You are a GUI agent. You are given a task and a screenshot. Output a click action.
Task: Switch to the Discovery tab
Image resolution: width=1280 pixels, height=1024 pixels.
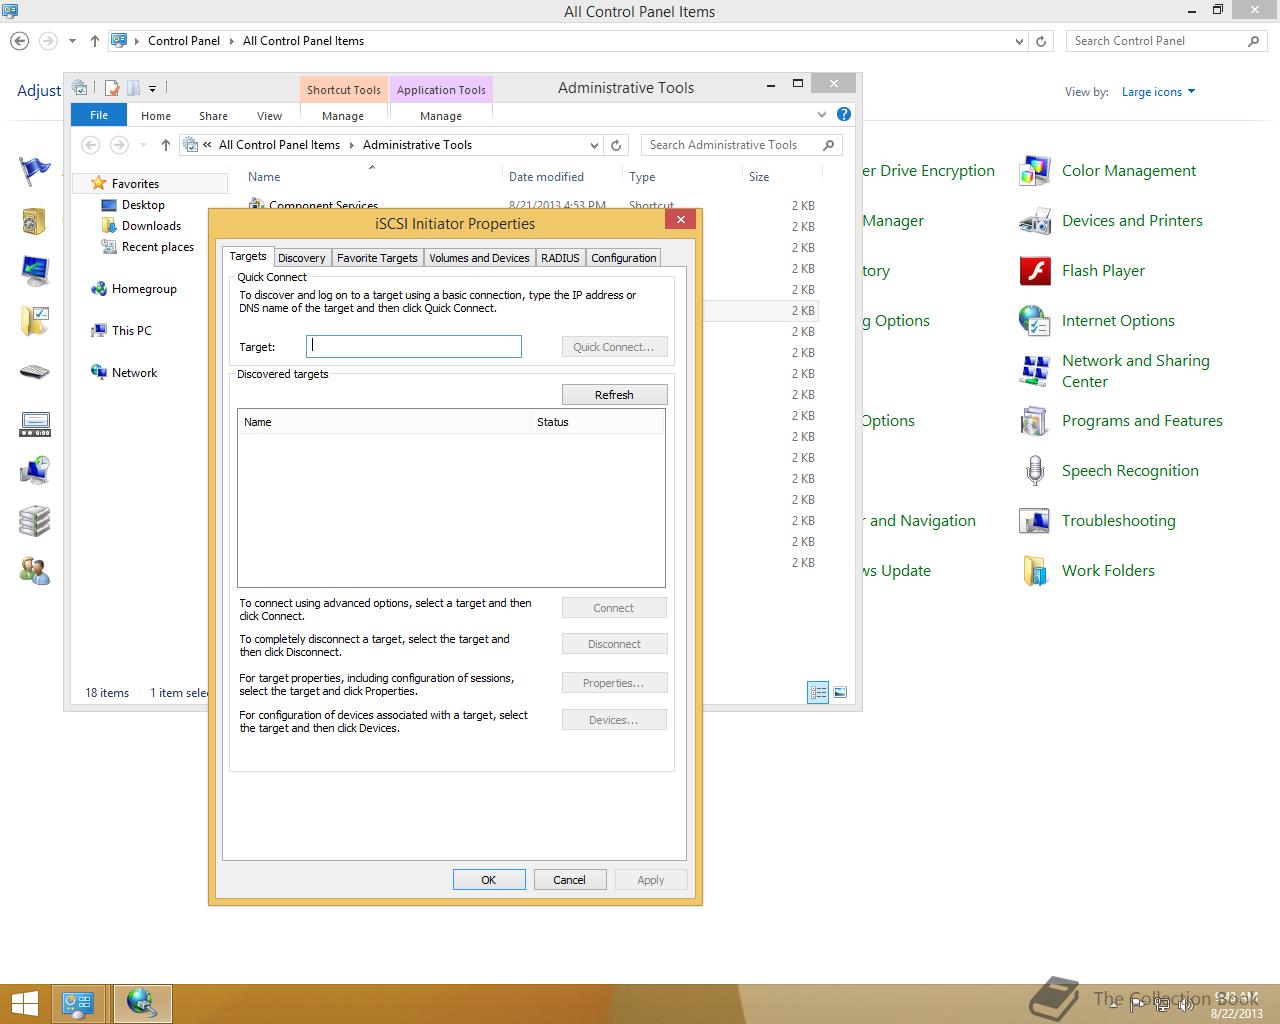(x=301, y=258)
